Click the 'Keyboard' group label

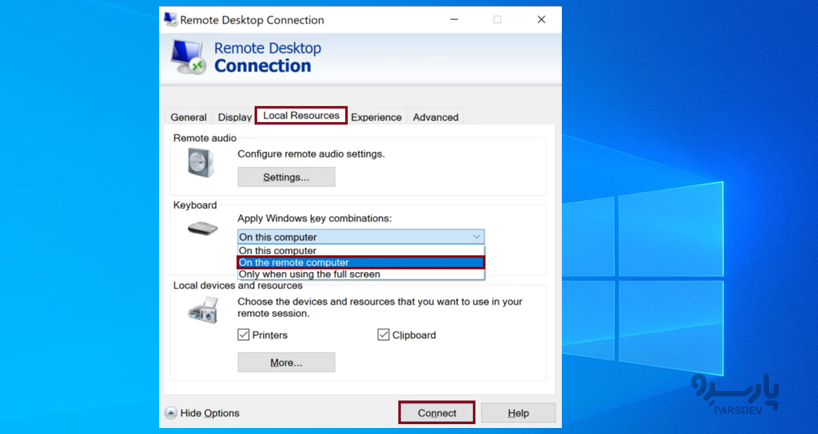click(195, 205)
